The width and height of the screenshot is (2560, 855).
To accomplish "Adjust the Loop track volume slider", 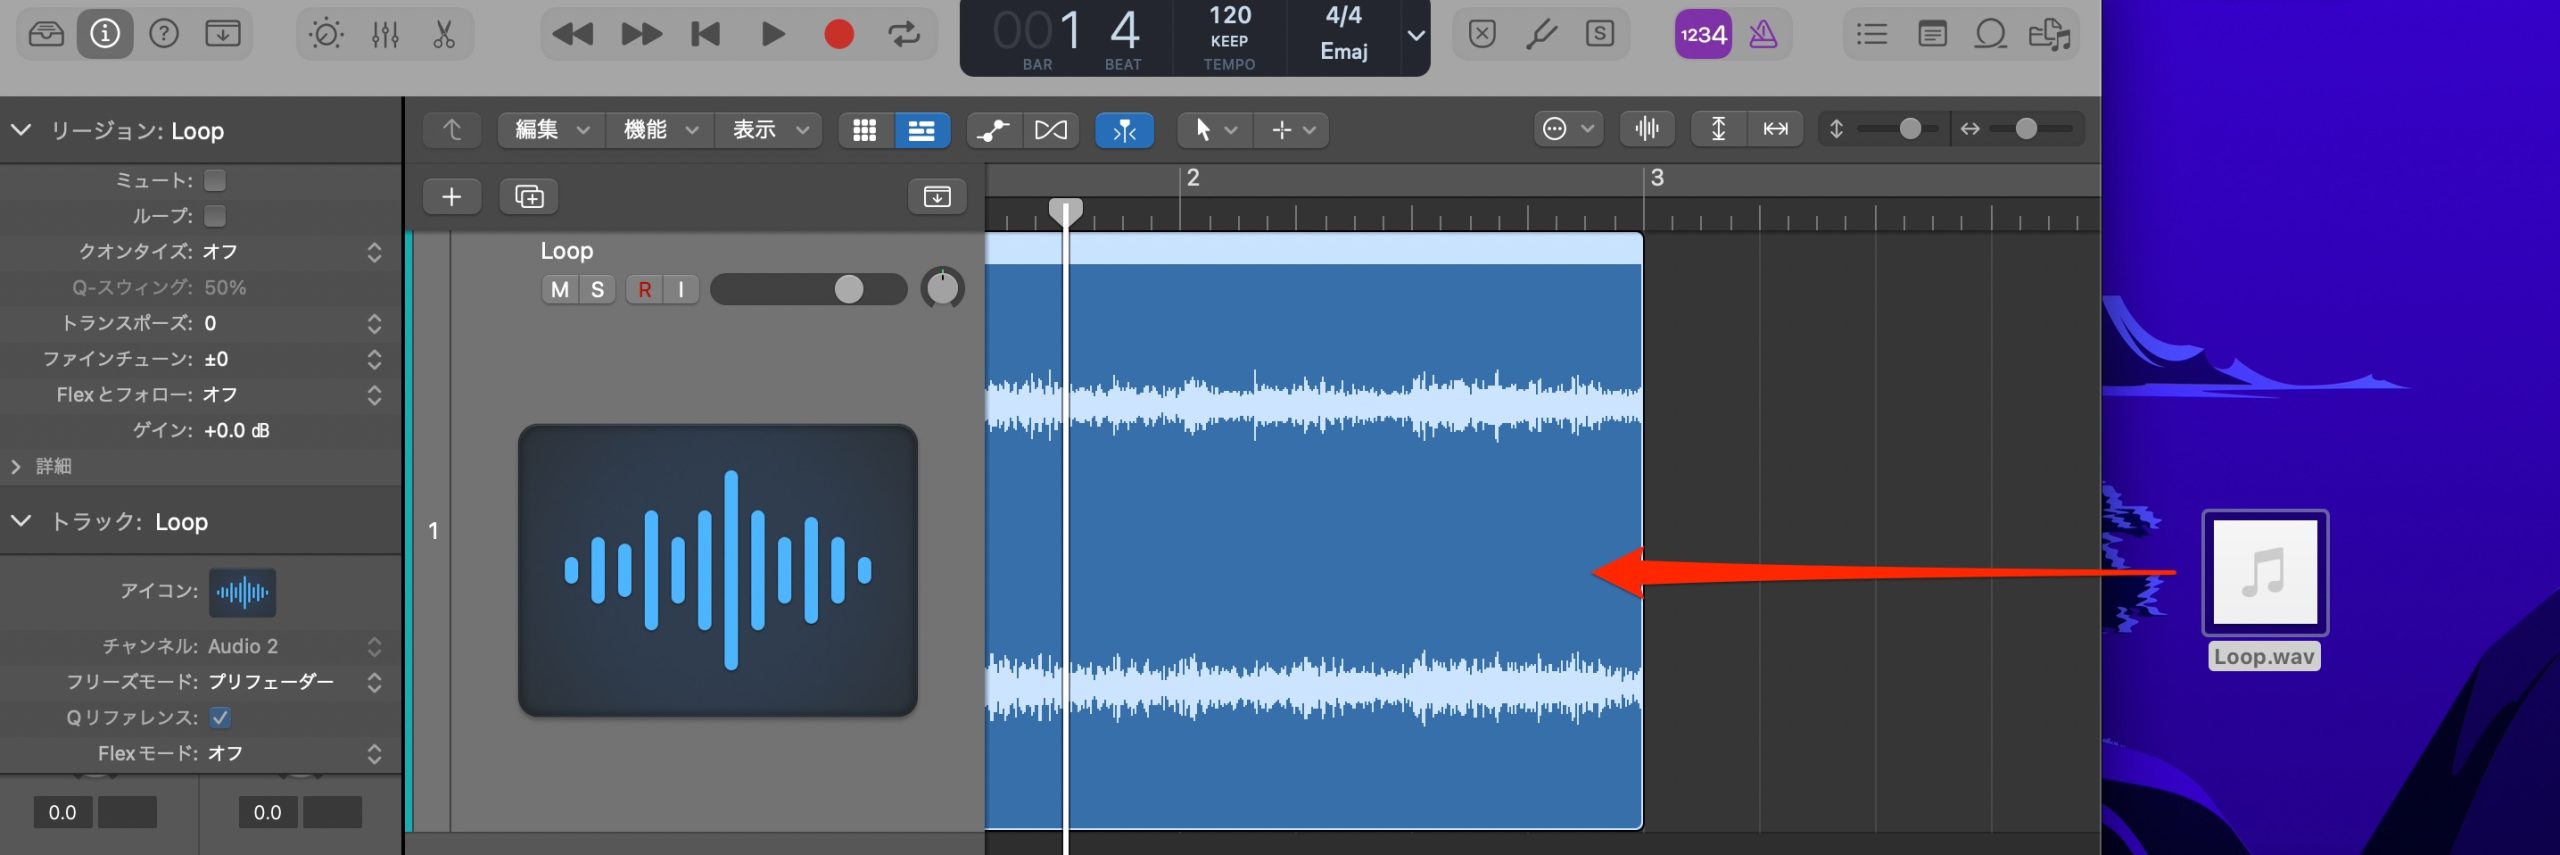I will pyautogui.click(x=808, y=289).
